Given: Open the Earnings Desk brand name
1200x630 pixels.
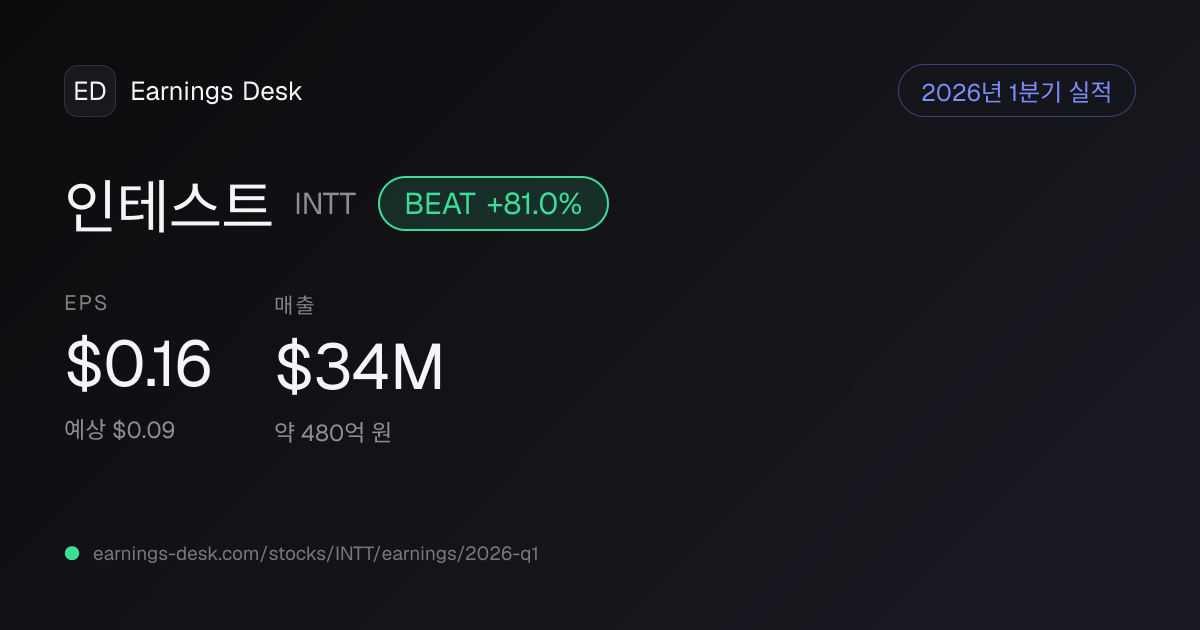Looking at the screenshot, I should coord(216,92).
